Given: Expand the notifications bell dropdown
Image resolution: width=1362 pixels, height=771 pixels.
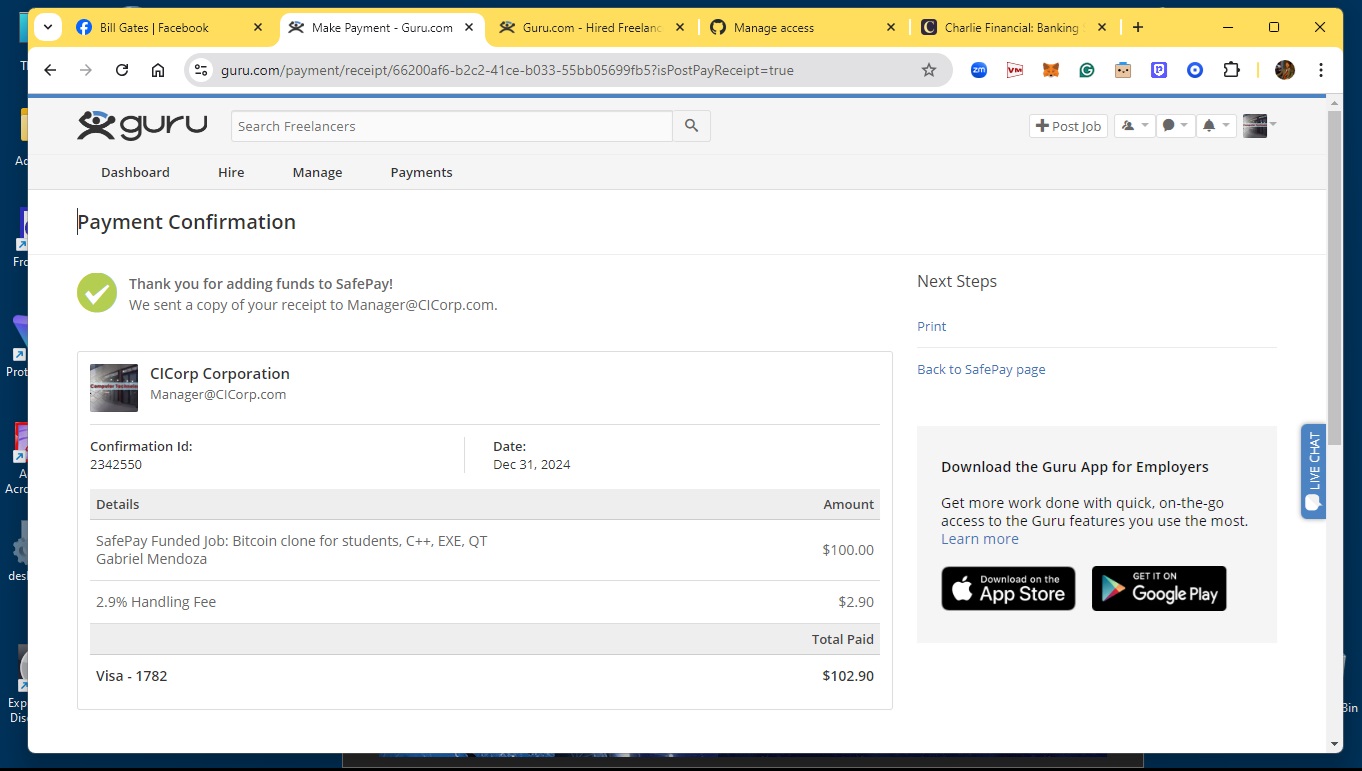Looking at the screenshot, I should click(x=1216, y=126).
